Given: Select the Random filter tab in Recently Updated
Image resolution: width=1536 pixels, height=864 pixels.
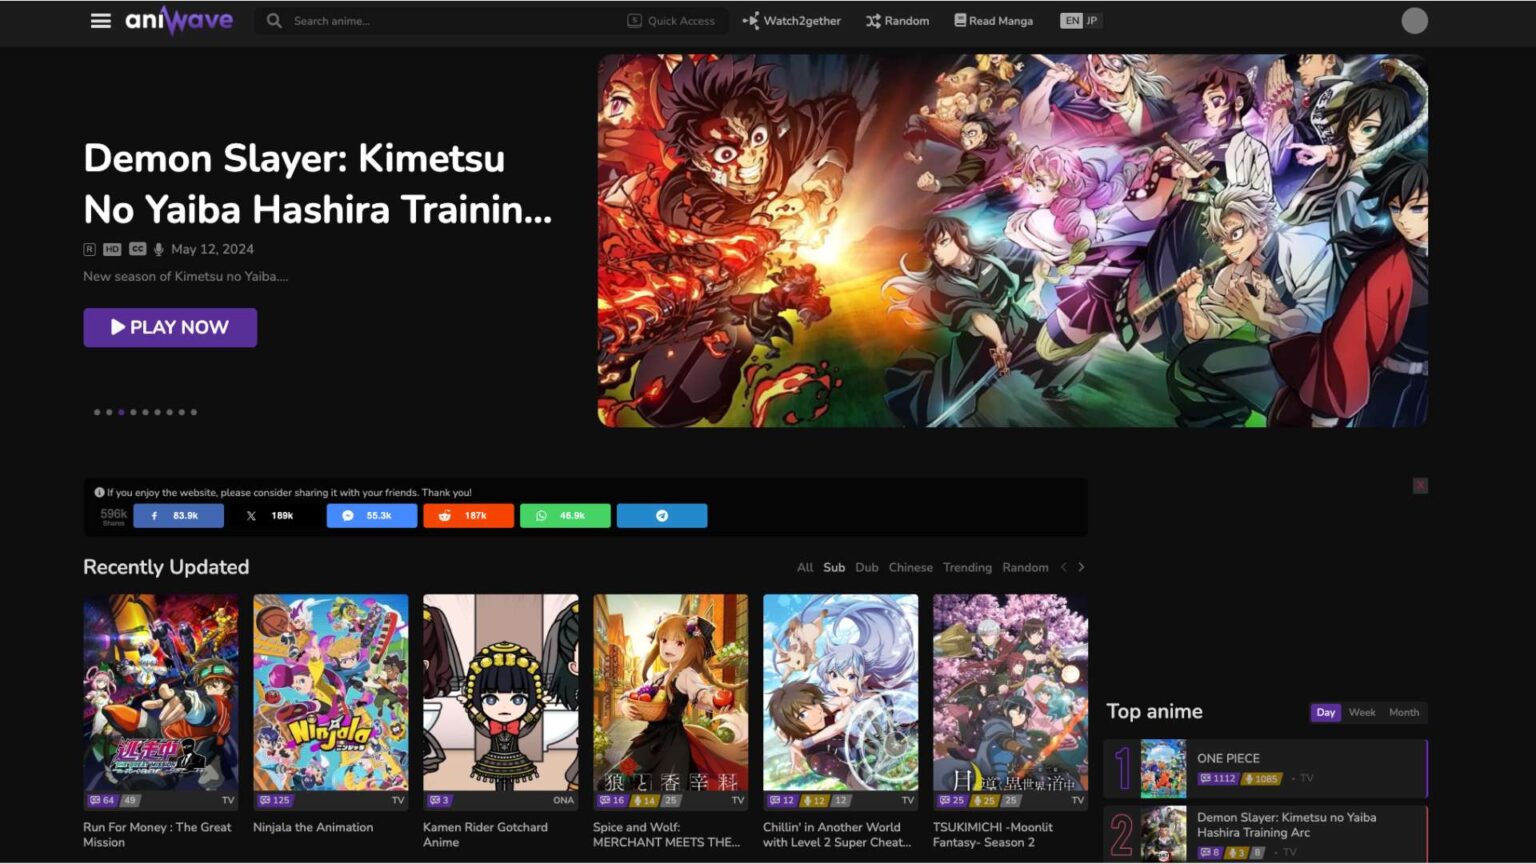Looking at the screenshot, I should [x=1025, y=567].
